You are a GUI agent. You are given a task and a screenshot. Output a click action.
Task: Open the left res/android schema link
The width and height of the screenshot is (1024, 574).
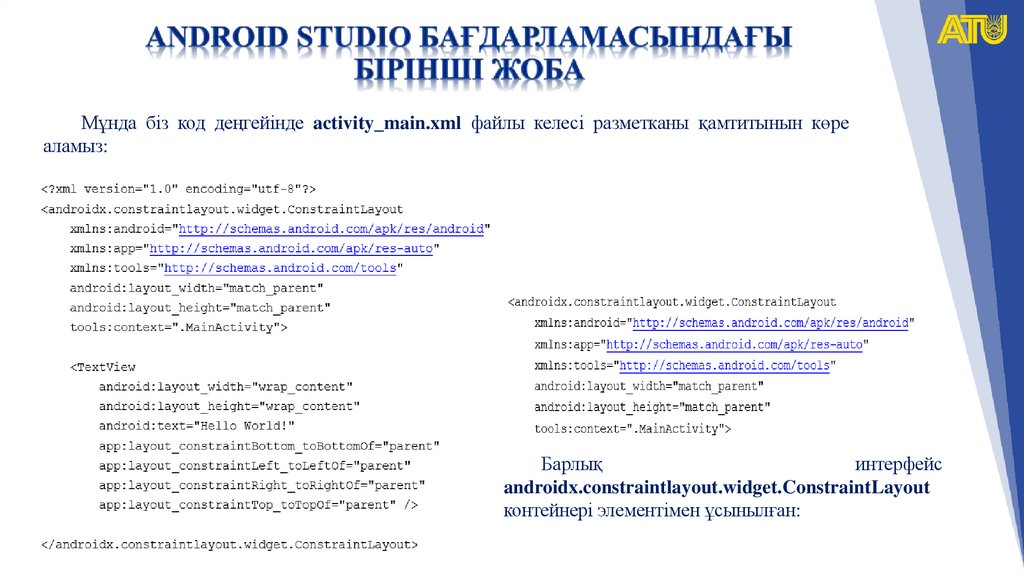(x=331, y=229)
